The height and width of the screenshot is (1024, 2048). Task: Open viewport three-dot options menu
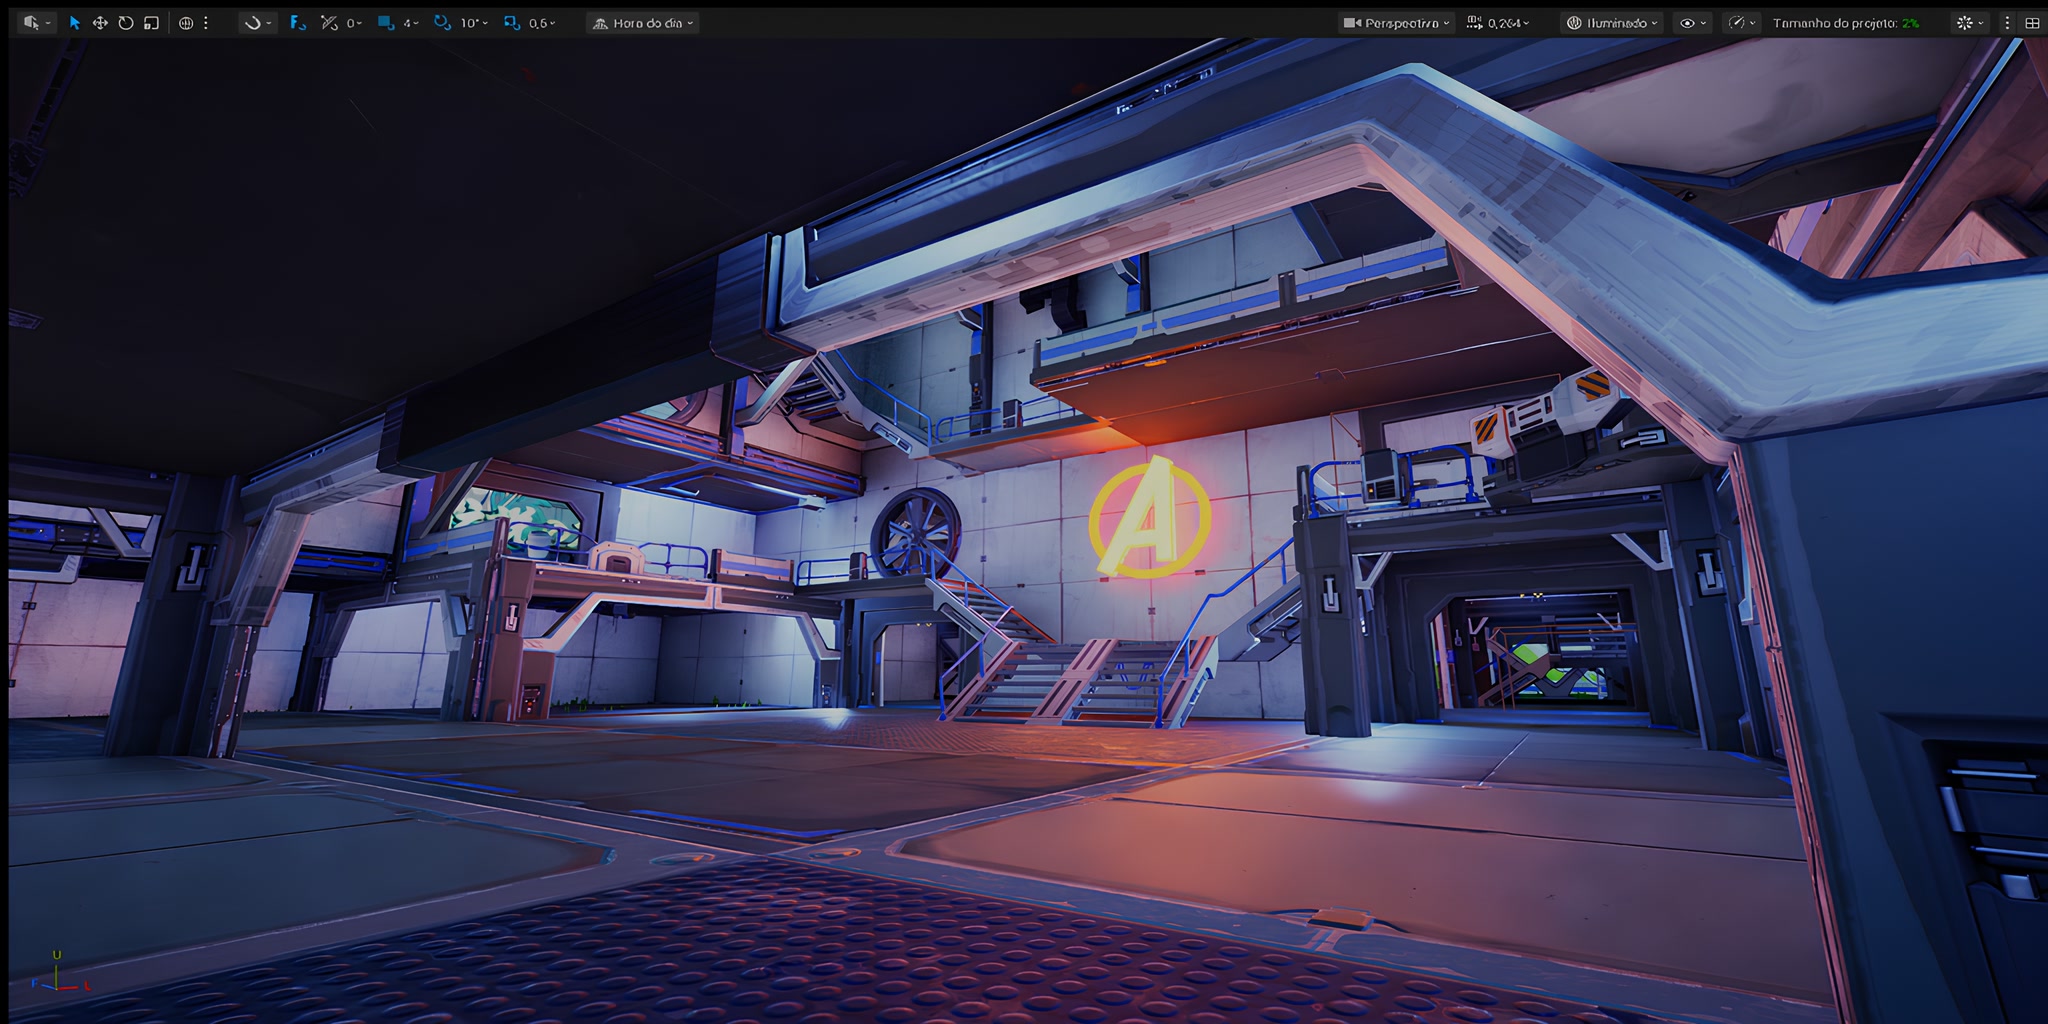pos(2007,23)
